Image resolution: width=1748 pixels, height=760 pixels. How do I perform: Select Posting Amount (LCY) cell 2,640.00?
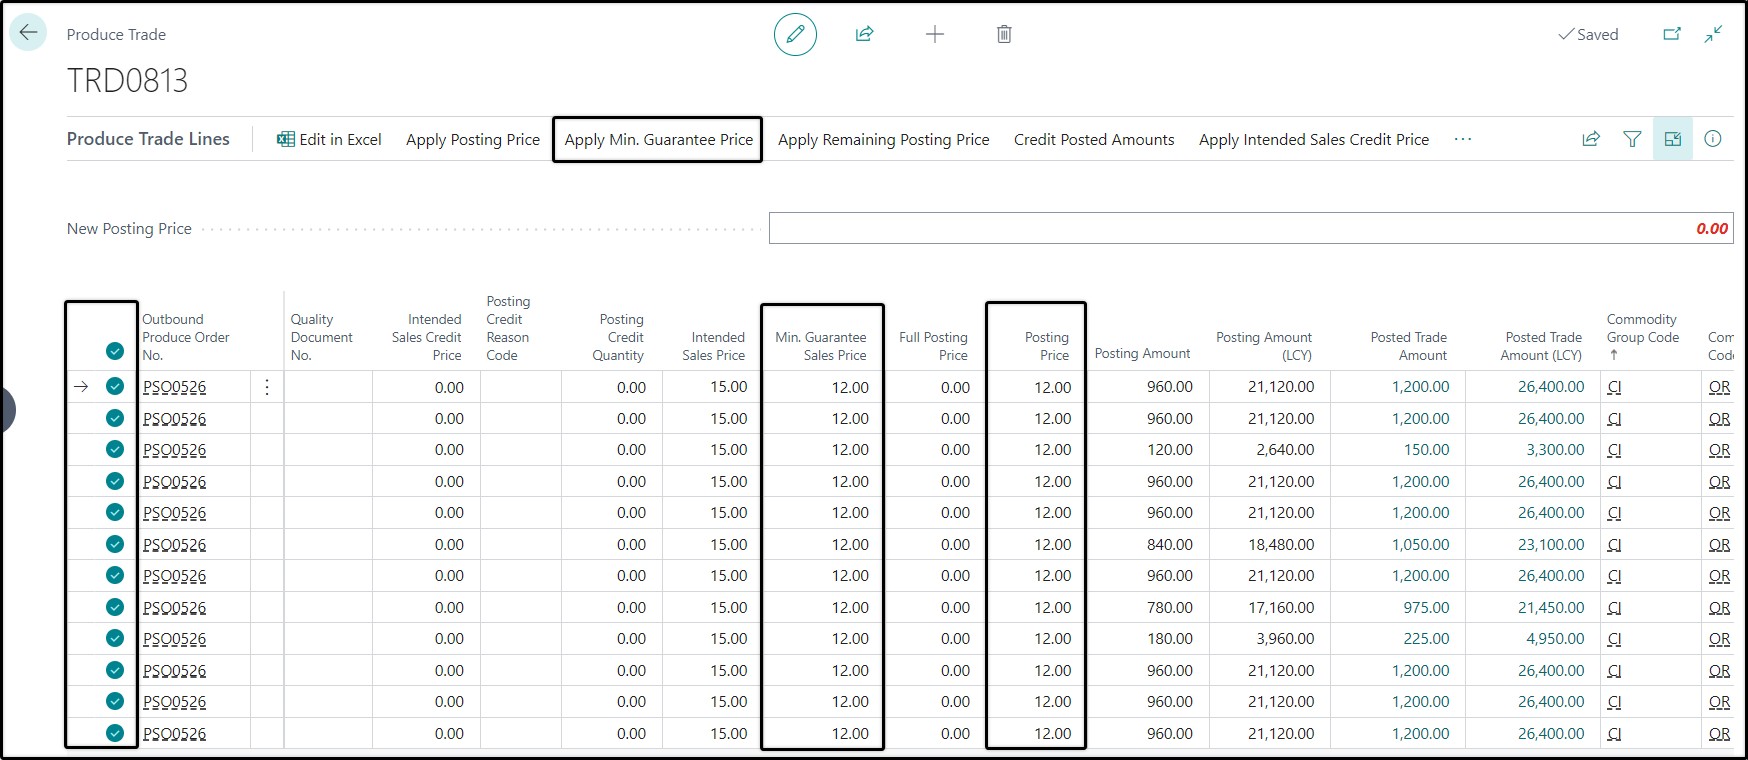click(x=1269, y=450)
